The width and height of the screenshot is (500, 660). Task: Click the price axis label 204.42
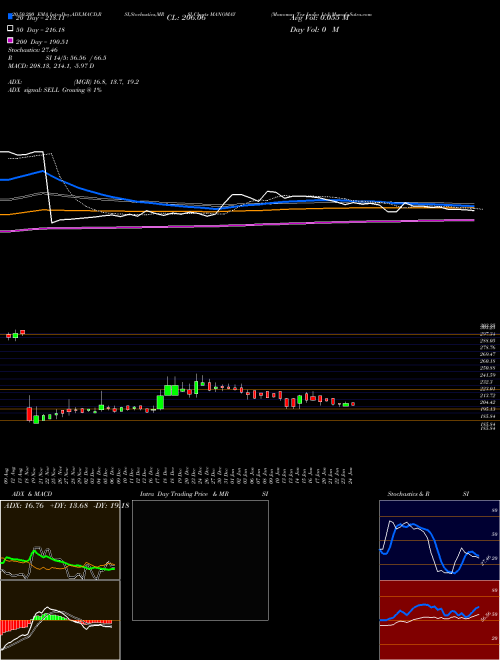coord(487,402)
